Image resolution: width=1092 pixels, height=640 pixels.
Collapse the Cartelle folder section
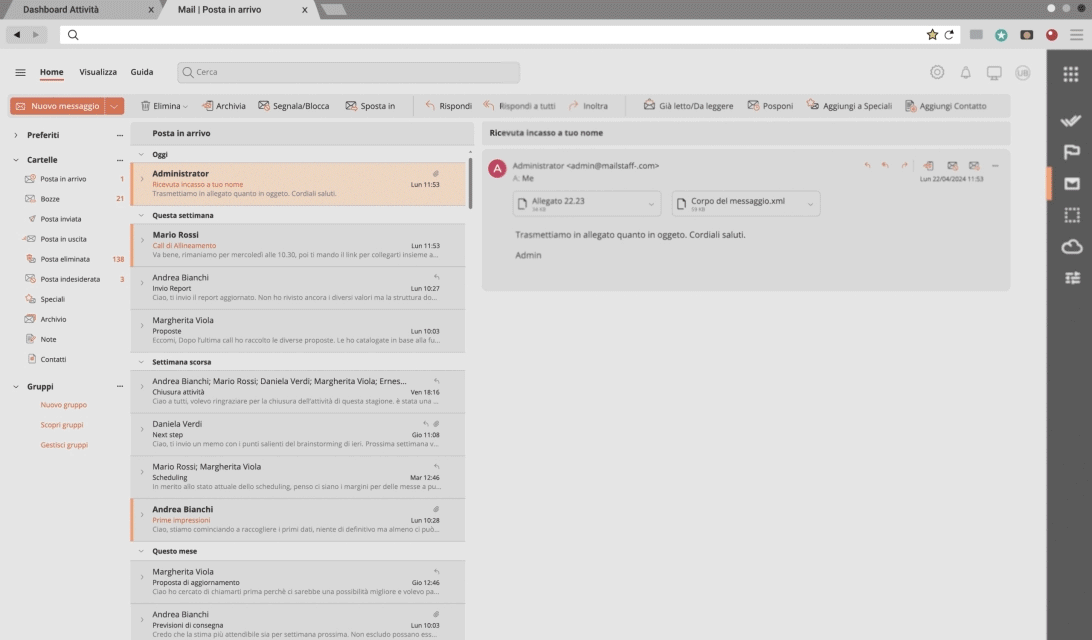pos(16,160)
